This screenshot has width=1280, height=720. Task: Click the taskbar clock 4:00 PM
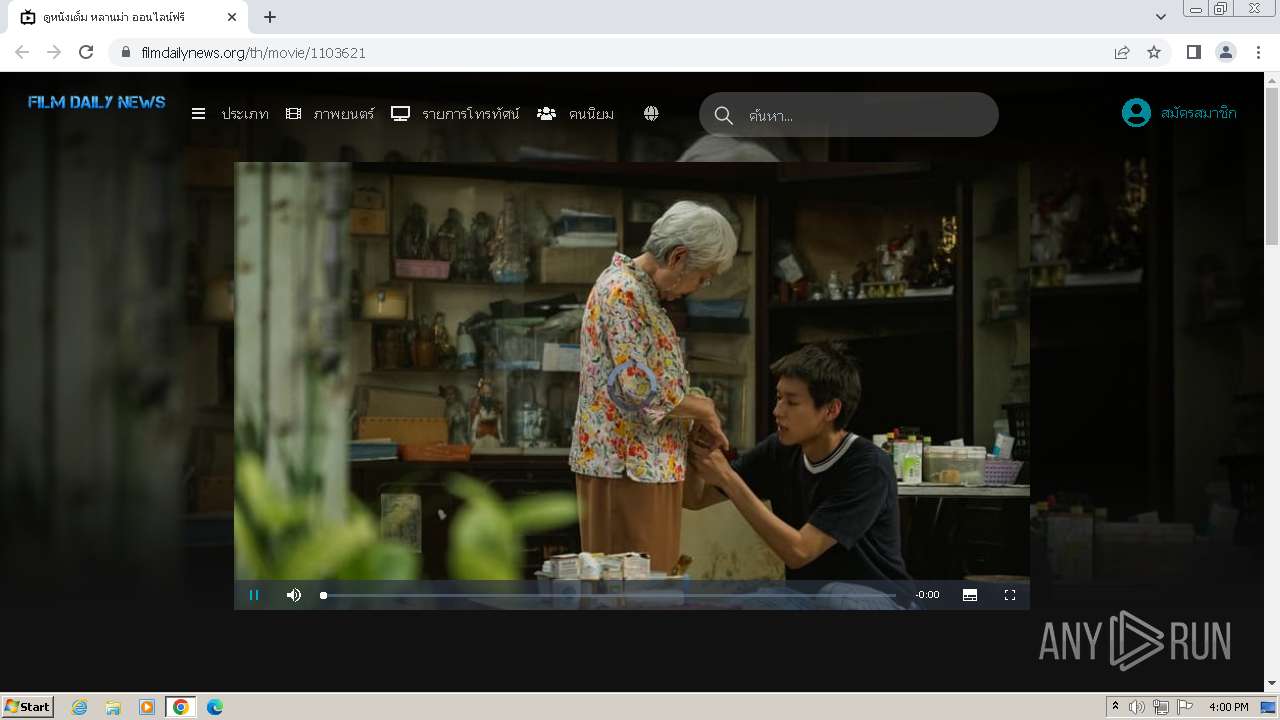point(1228,707)
